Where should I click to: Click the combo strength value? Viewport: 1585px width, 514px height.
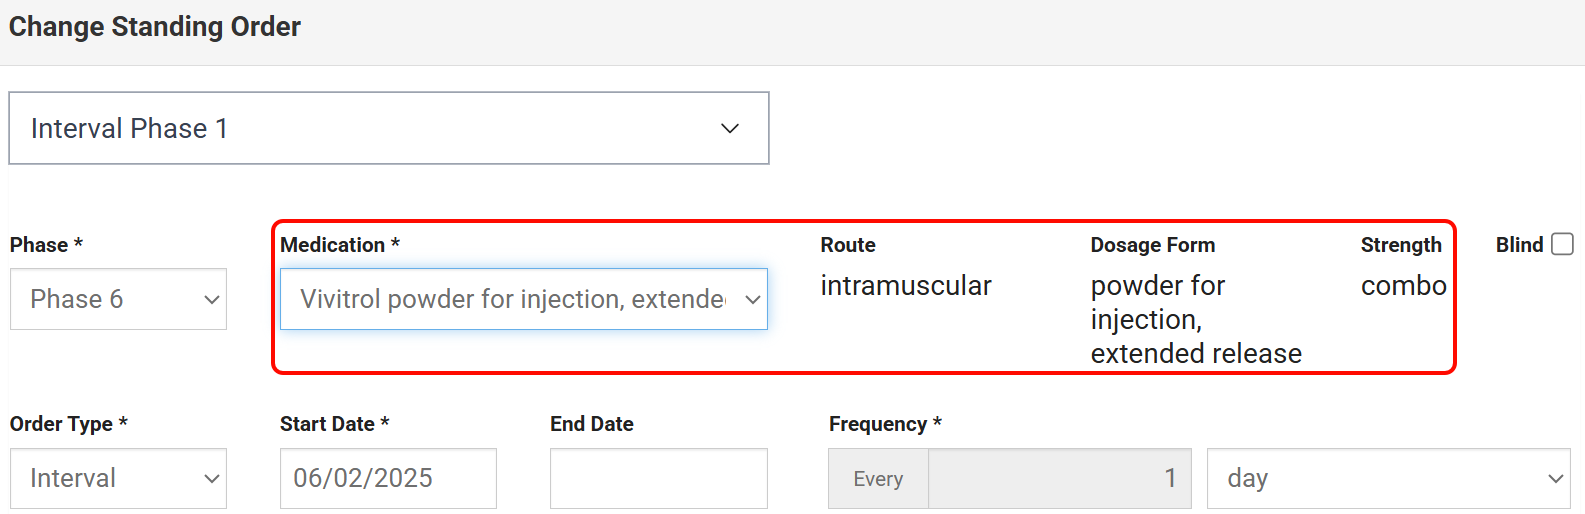point(1403,286)
